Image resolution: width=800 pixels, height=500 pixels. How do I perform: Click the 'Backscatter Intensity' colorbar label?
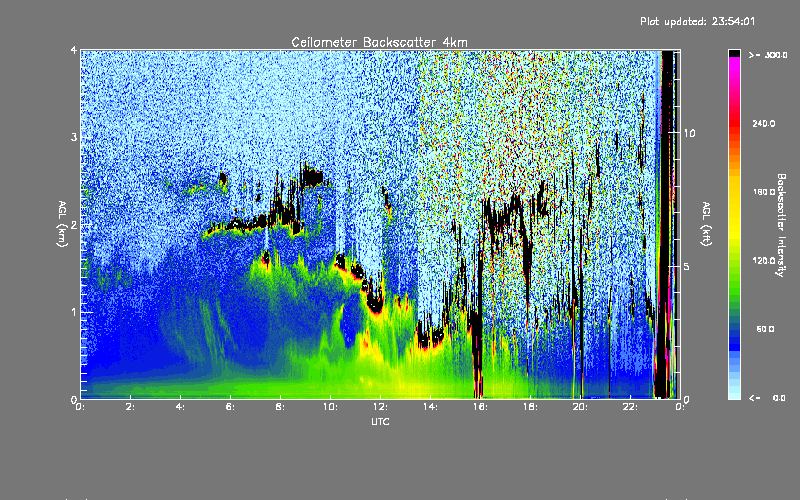coord(781,225)
